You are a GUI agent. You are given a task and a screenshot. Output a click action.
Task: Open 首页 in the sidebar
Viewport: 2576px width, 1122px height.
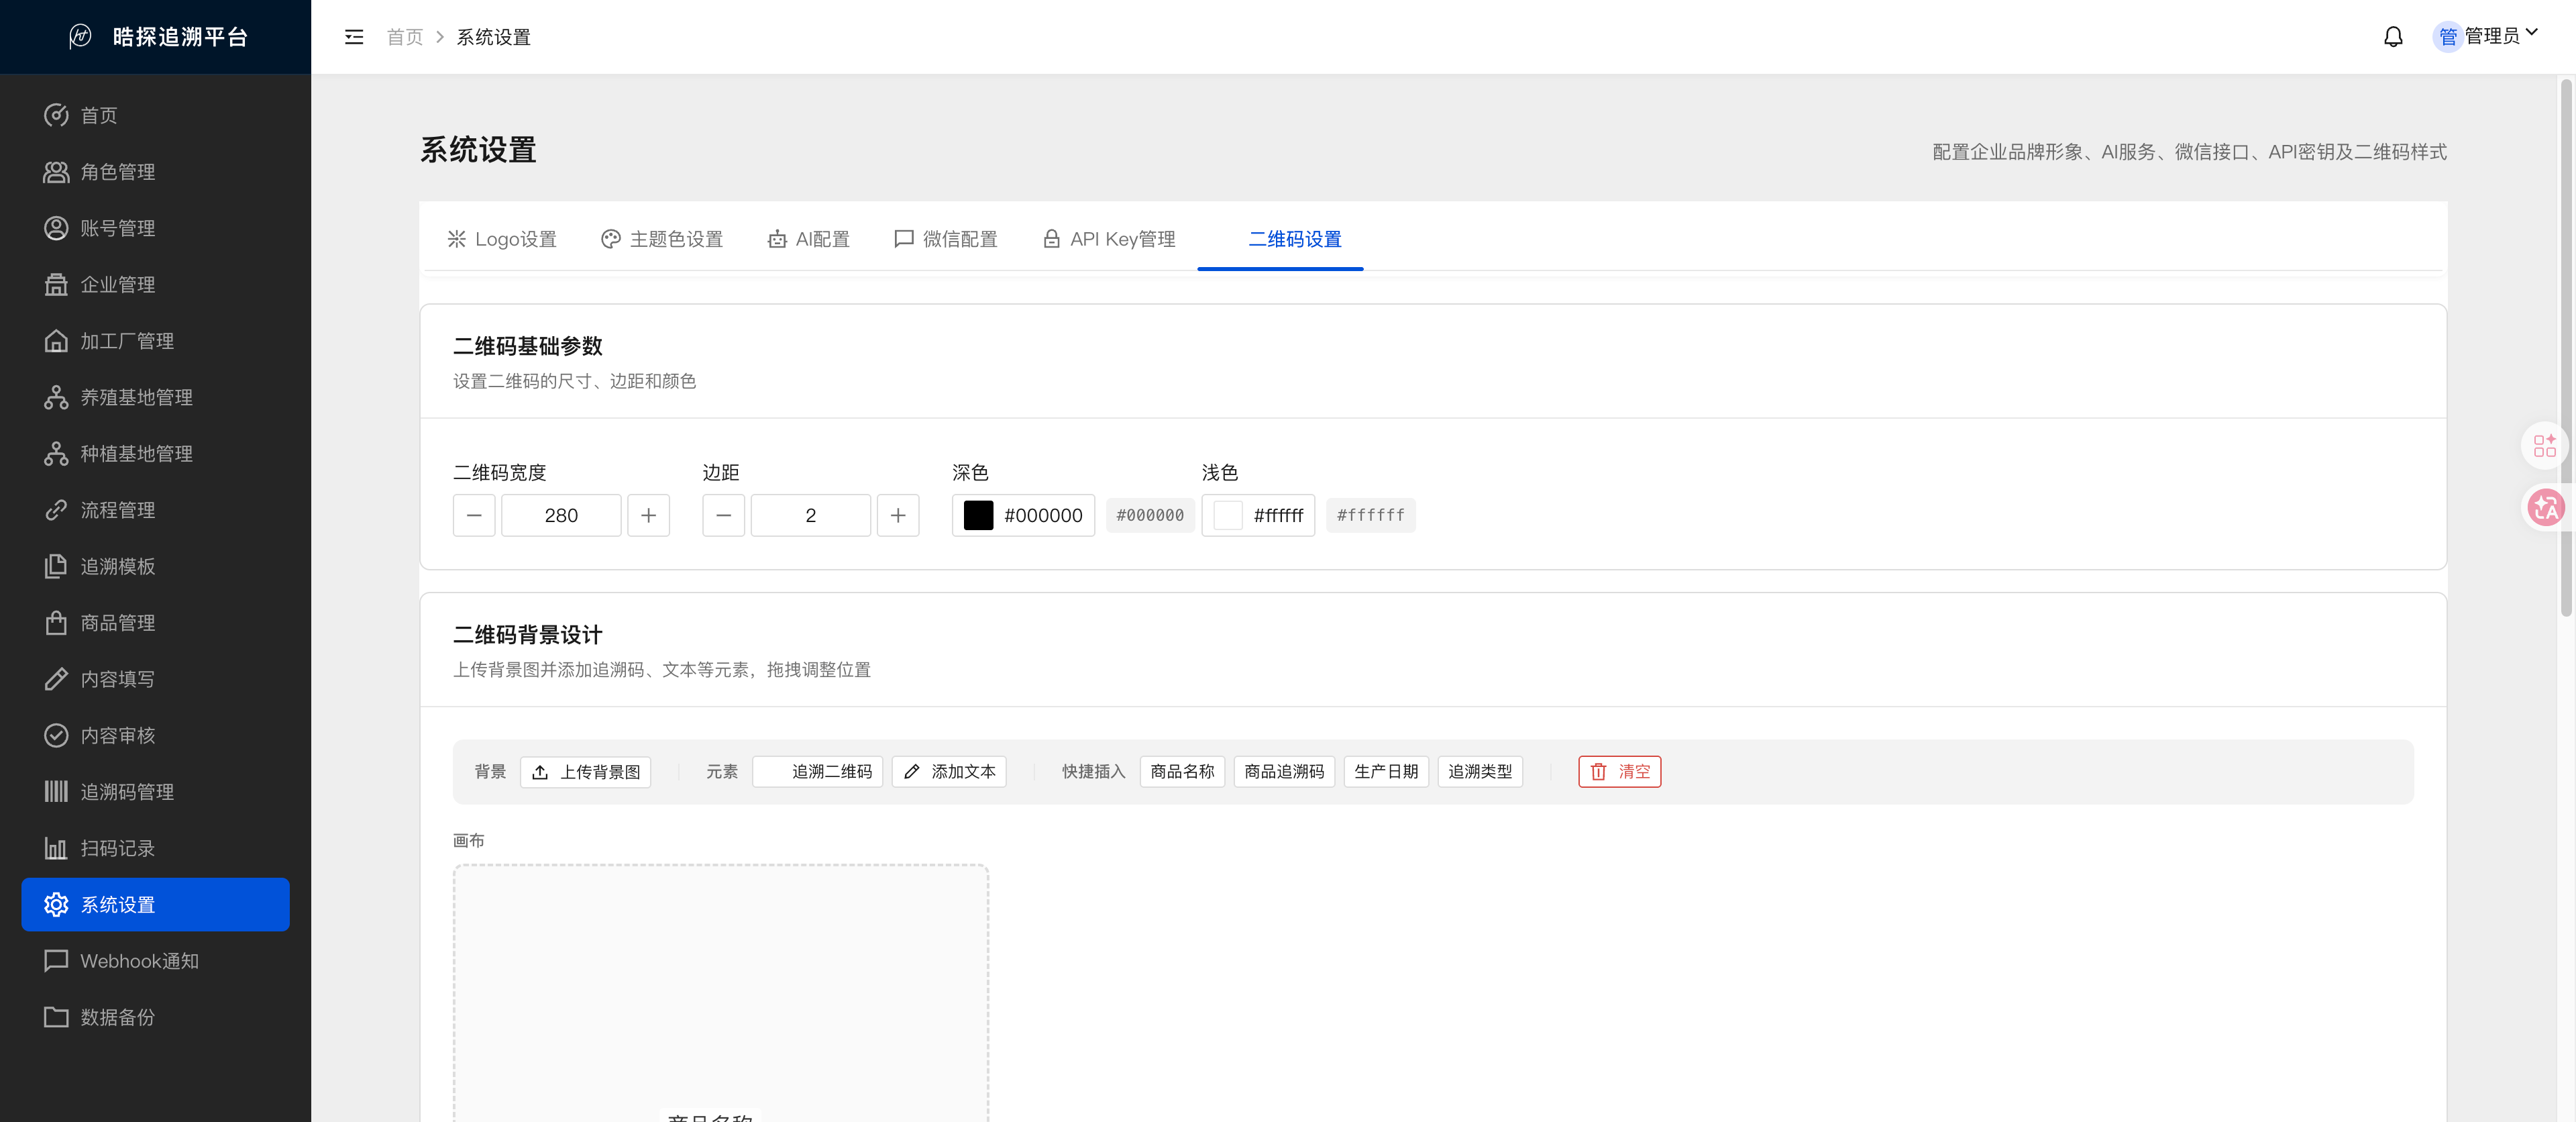(x=155, y=115)
